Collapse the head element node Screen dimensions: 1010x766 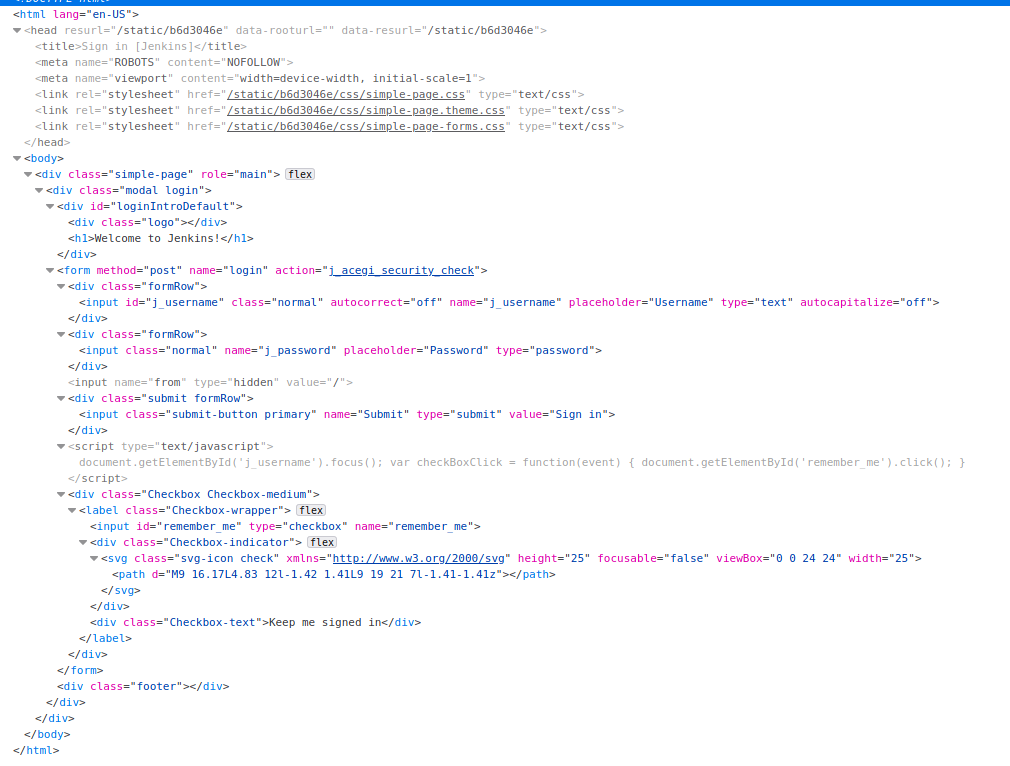point(17,31)
